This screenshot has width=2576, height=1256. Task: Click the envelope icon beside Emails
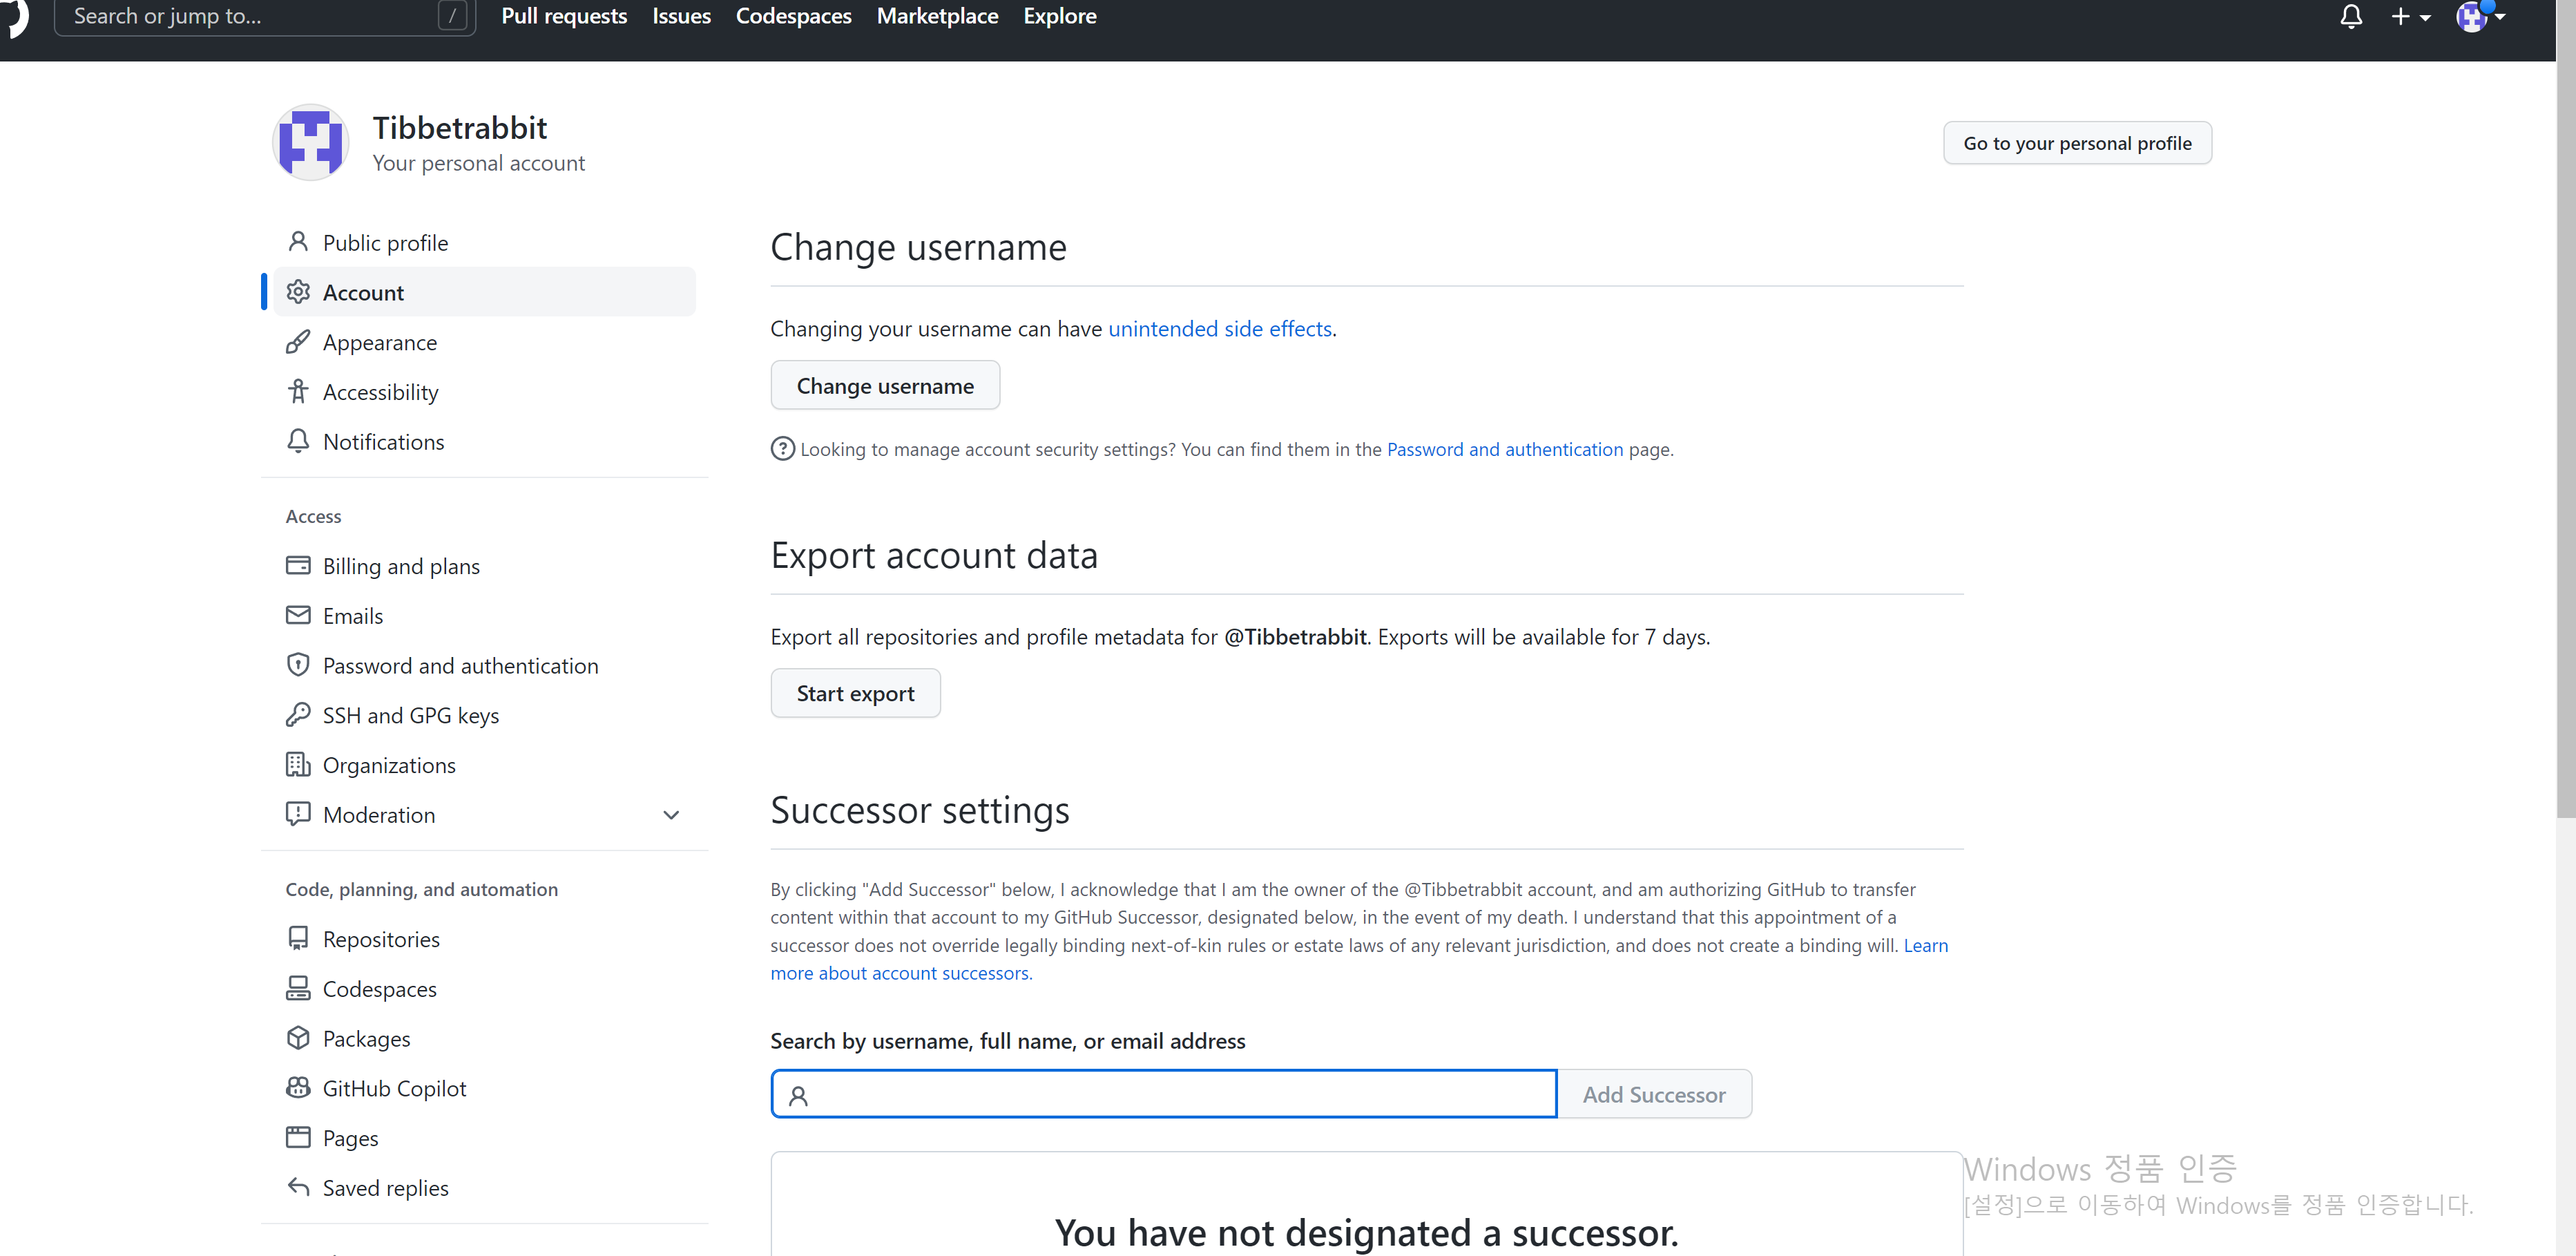point(298,615)
